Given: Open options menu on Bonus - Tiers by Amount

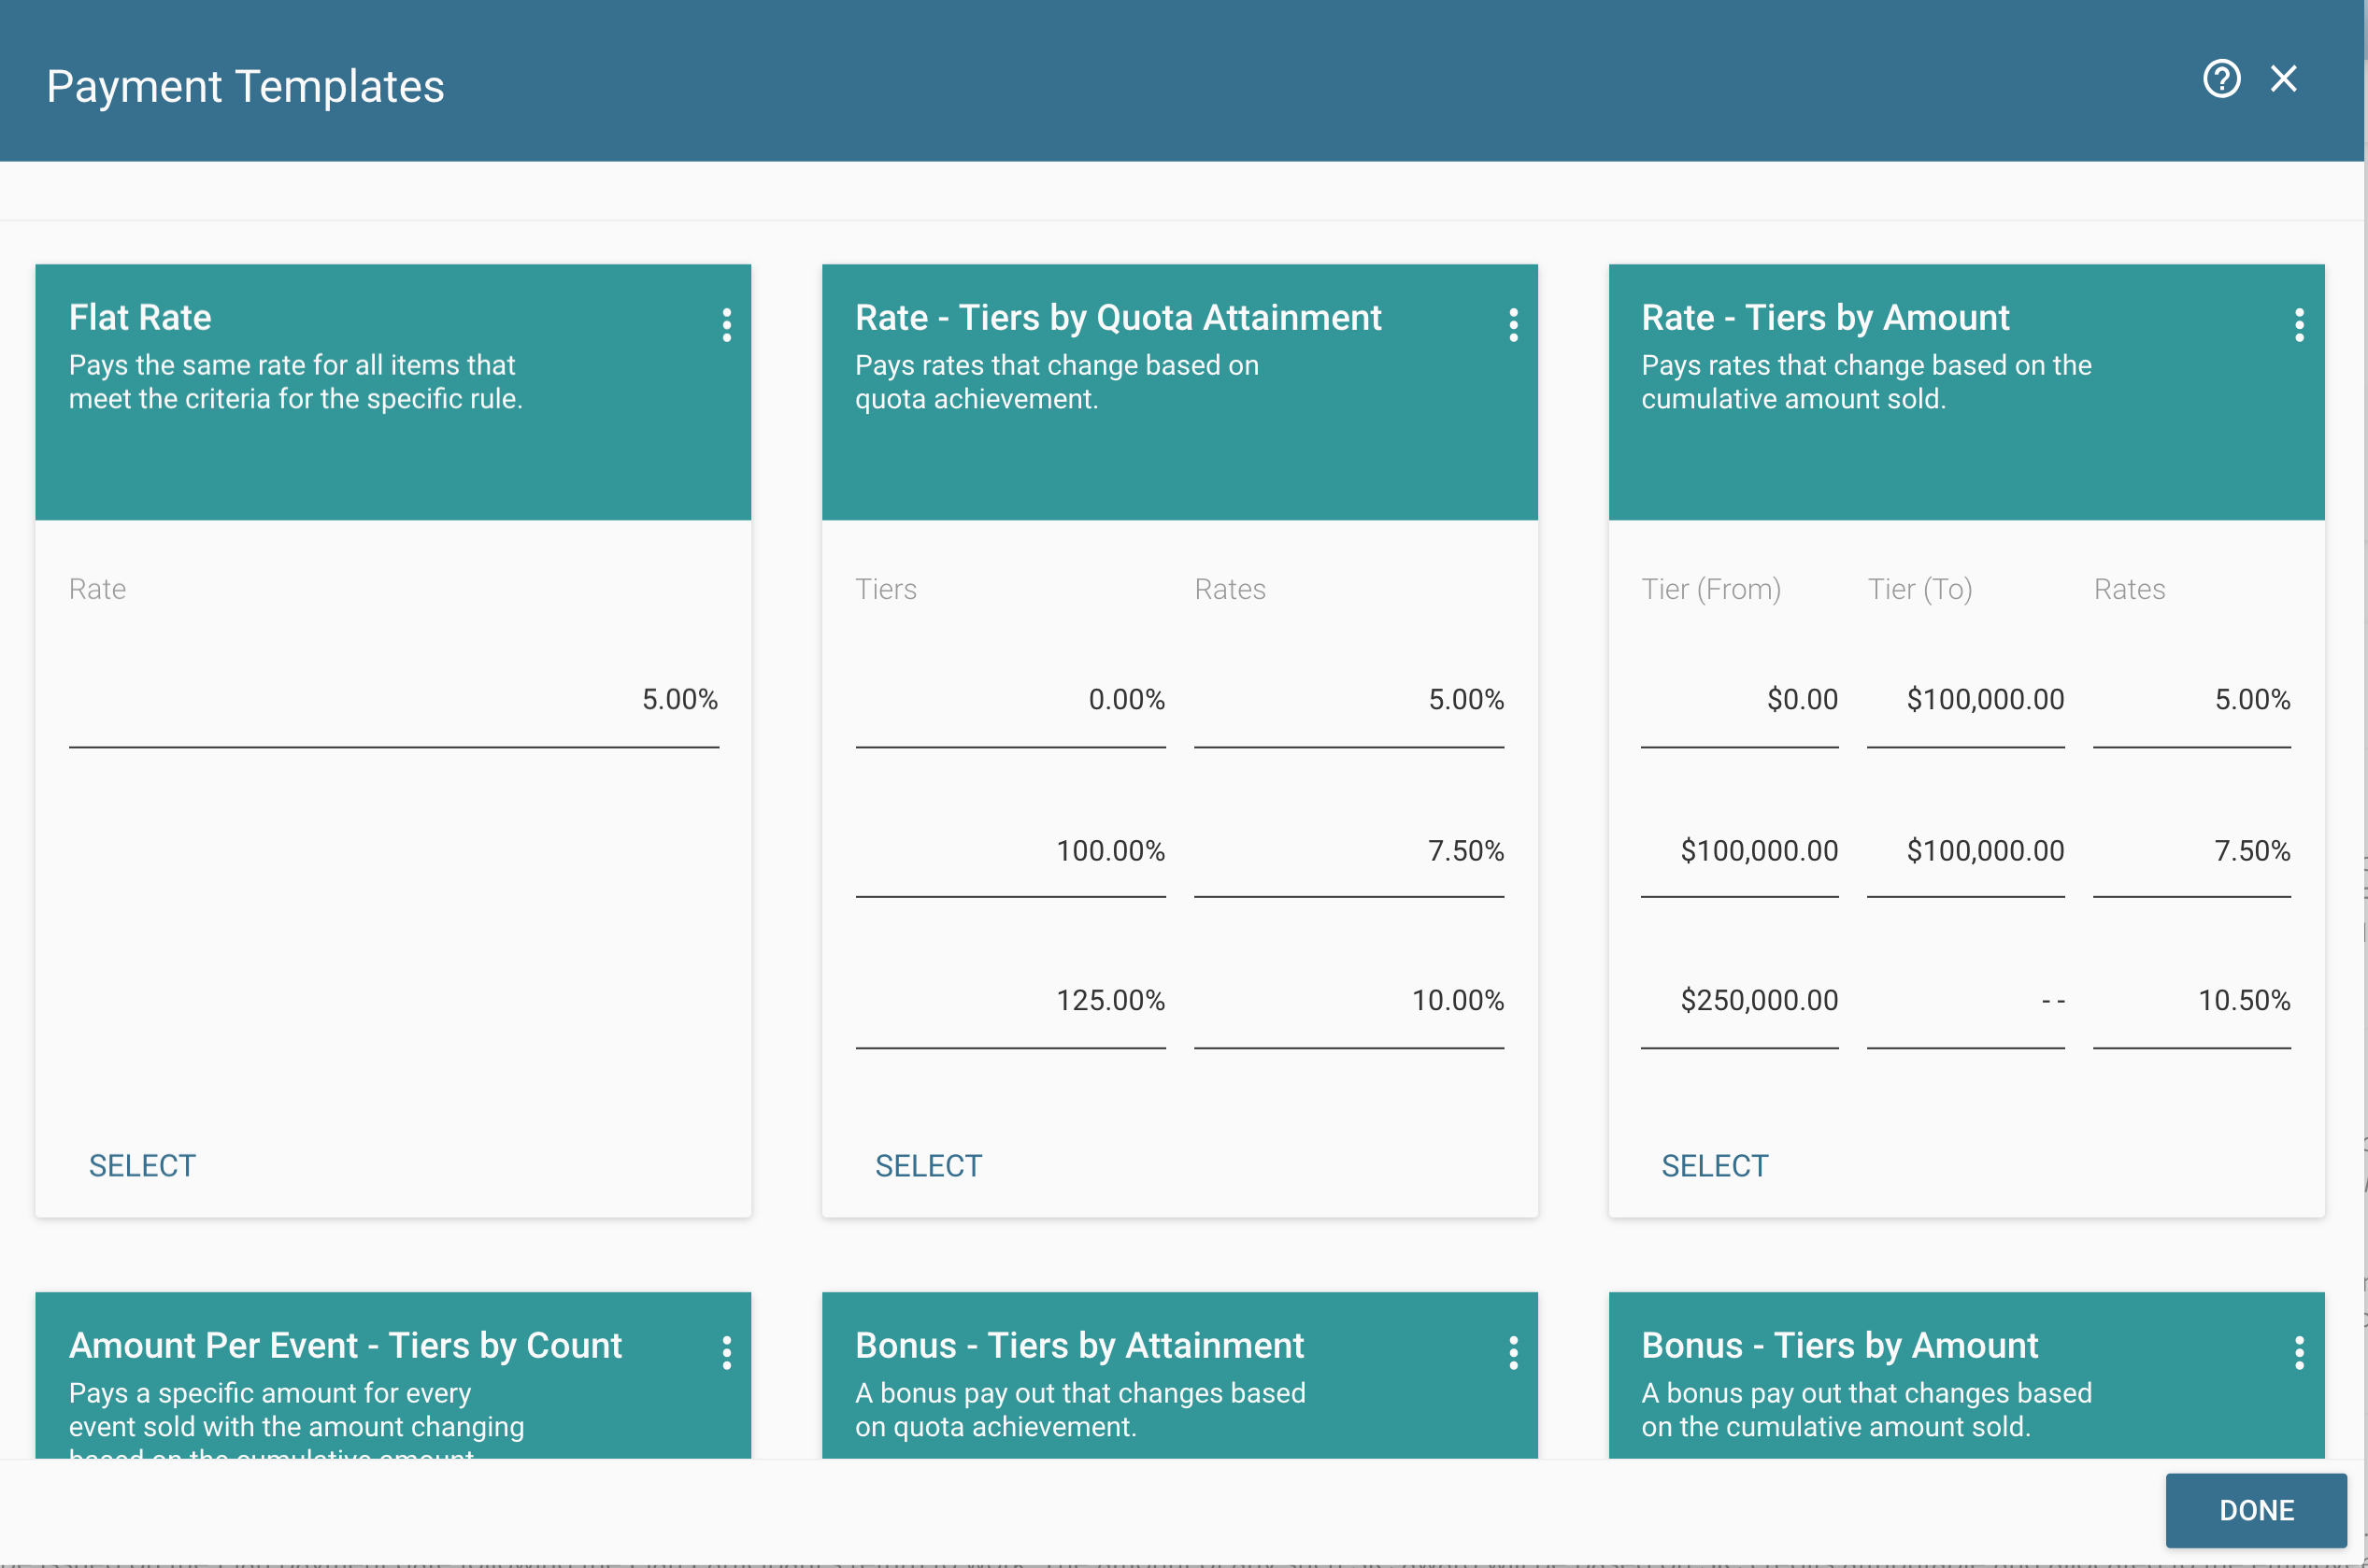Looking at the screenshot, I should [x=2300, y=1352].
